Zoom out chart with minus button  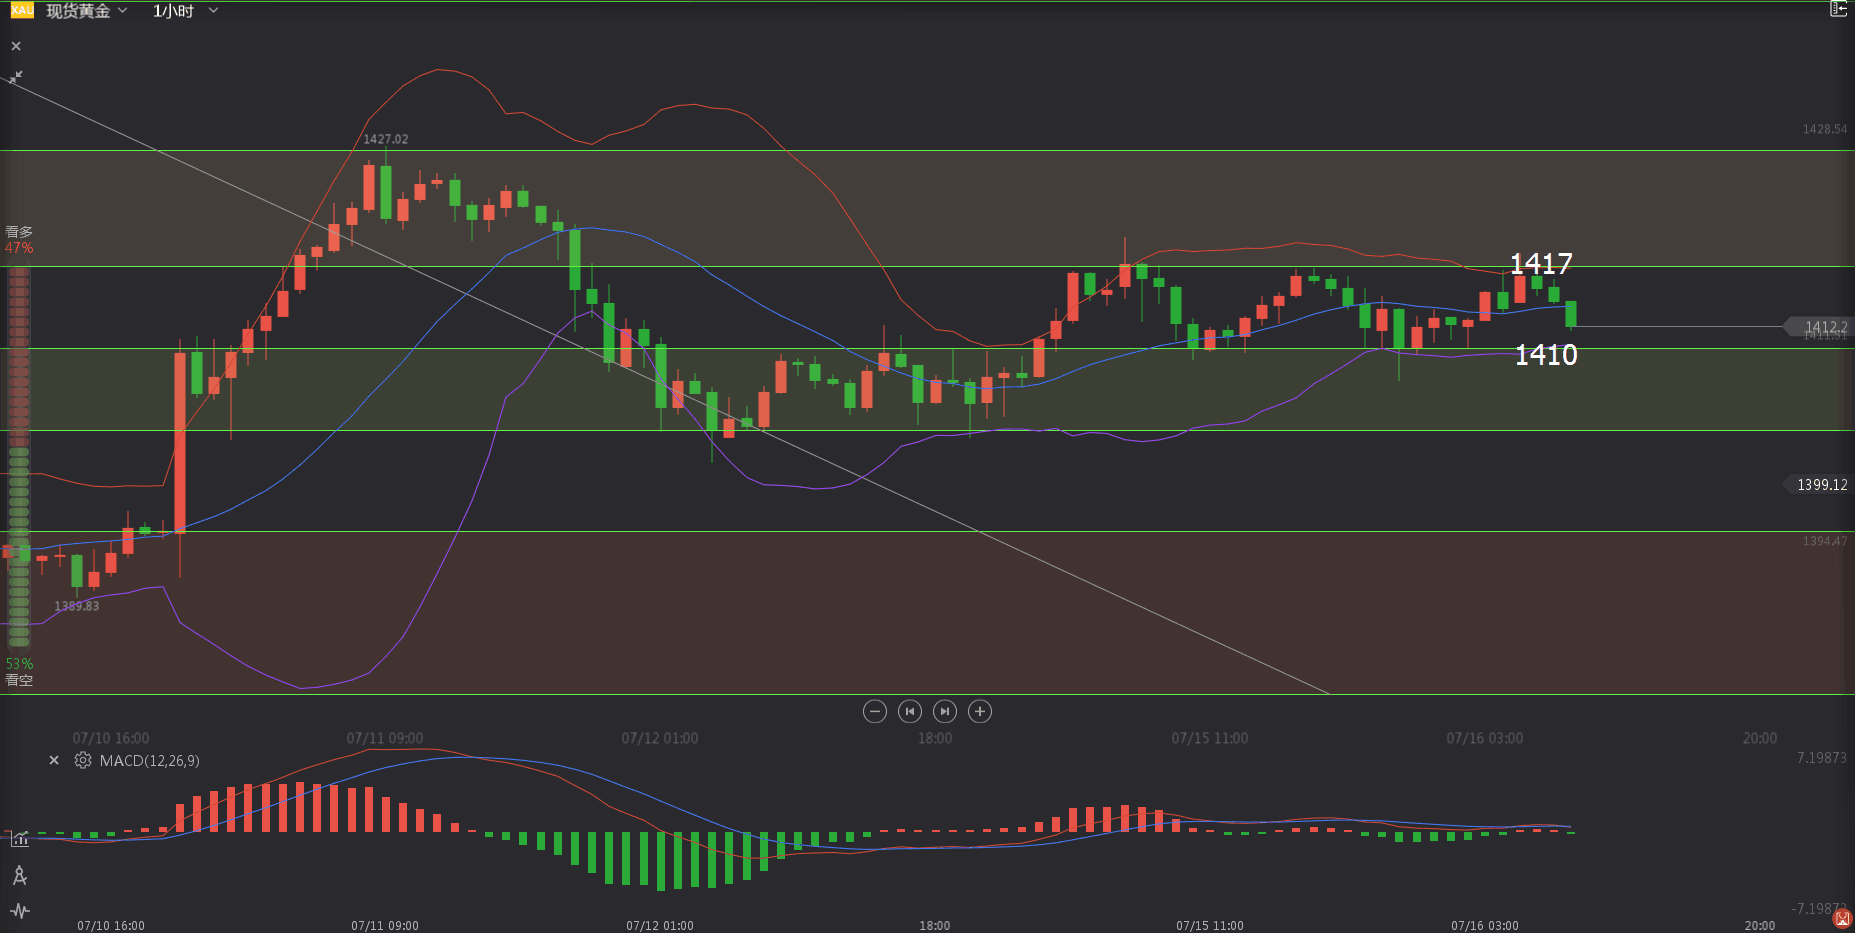click(x=874, y=711)
